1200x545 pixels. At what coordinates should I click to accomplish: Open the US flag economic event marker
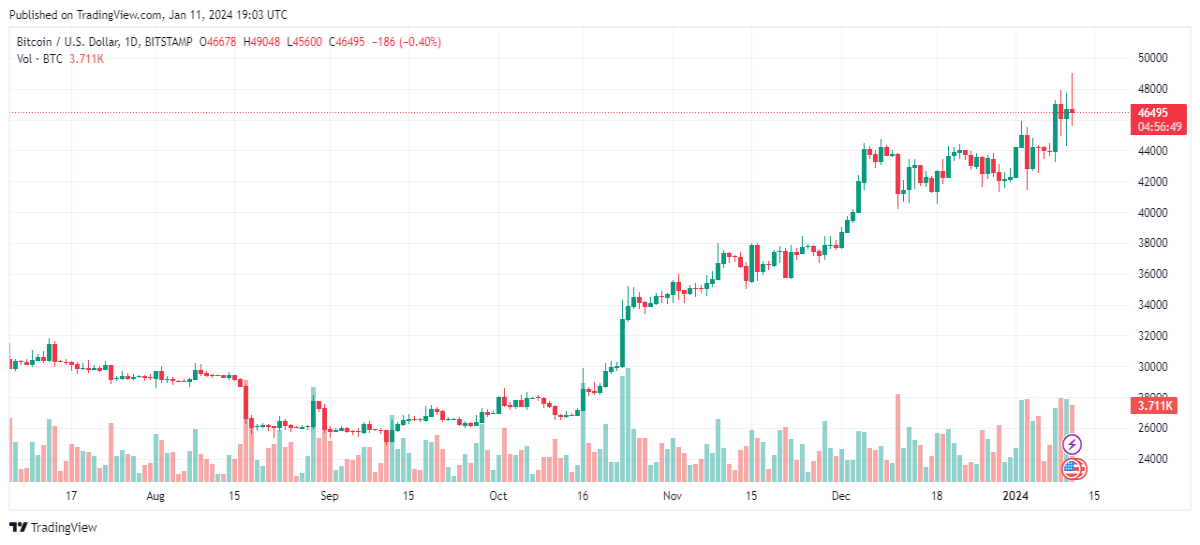1072,467
